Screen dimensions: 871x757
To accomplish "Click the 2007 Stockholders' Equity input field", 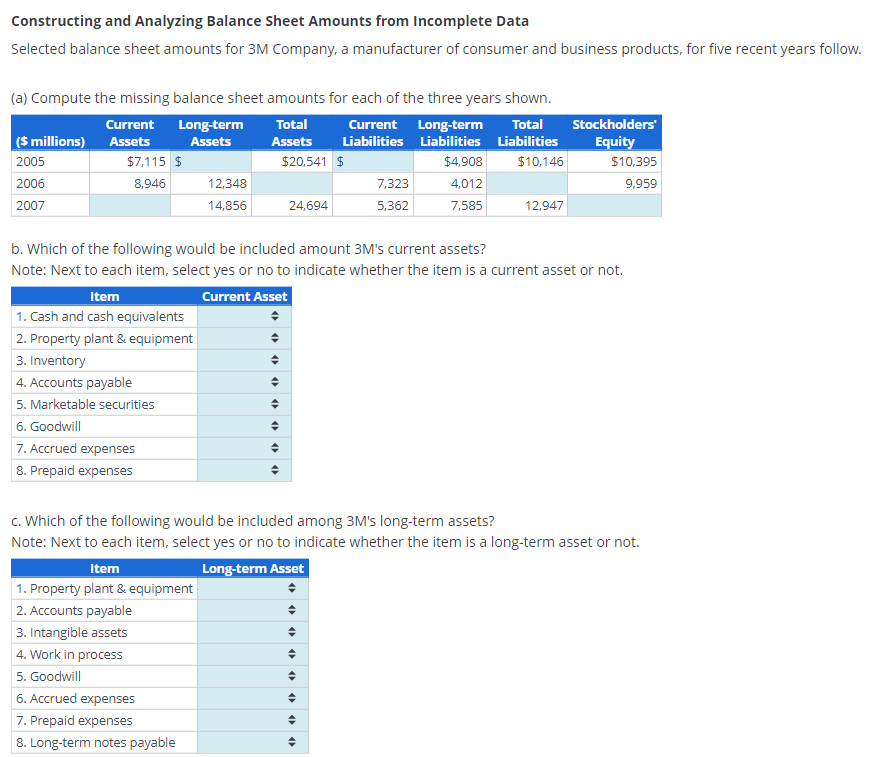I will [614, 205].
